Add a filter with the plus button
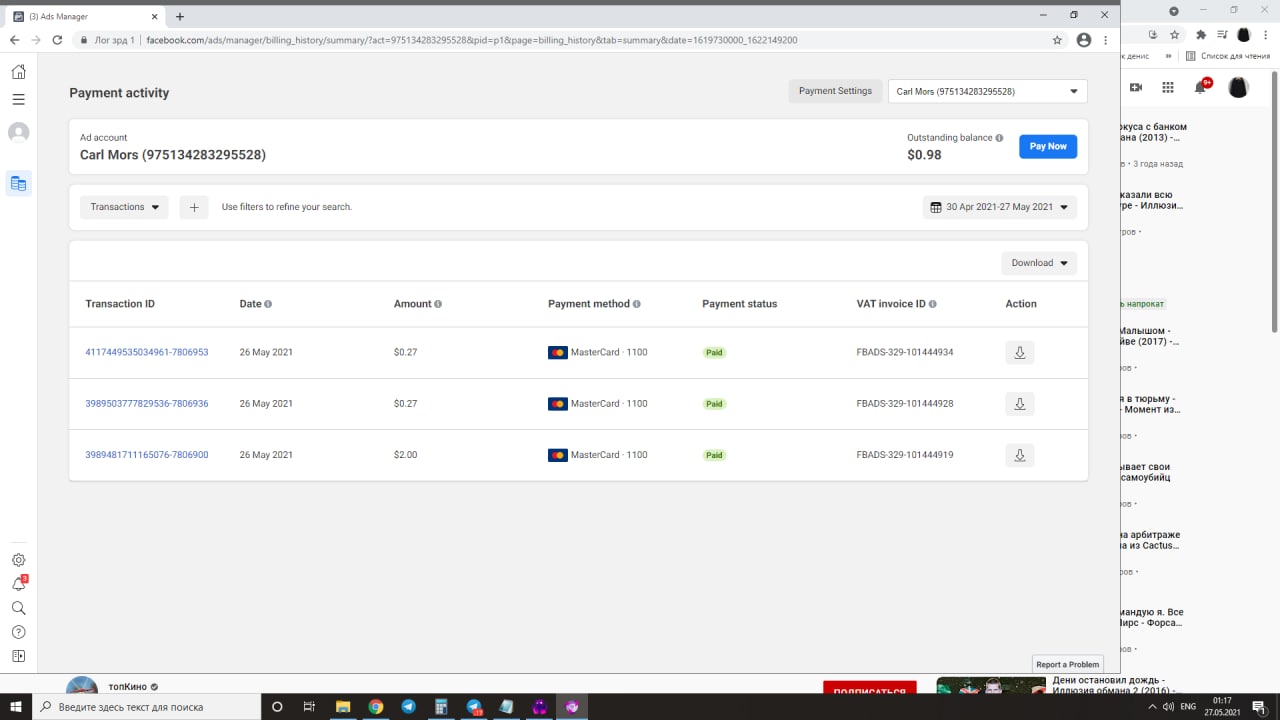 coord(194,207)
